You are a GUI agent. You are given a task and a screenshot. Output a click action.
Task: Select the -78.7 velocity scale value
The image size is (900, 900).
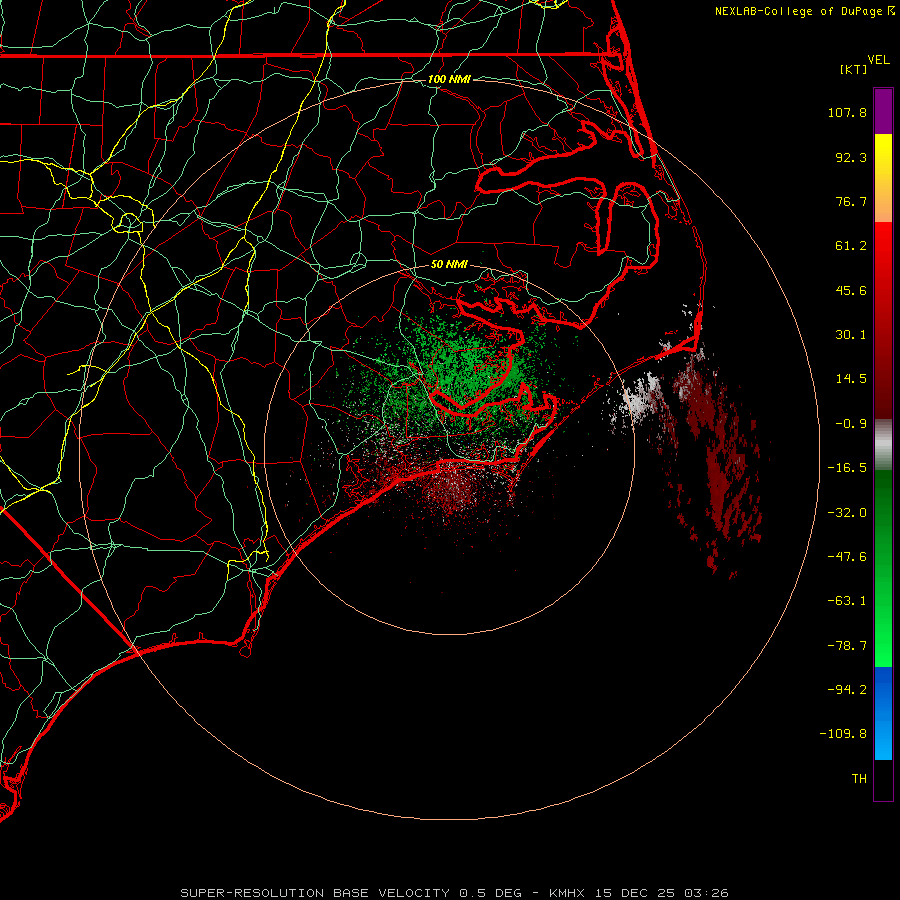coord(847,646)
